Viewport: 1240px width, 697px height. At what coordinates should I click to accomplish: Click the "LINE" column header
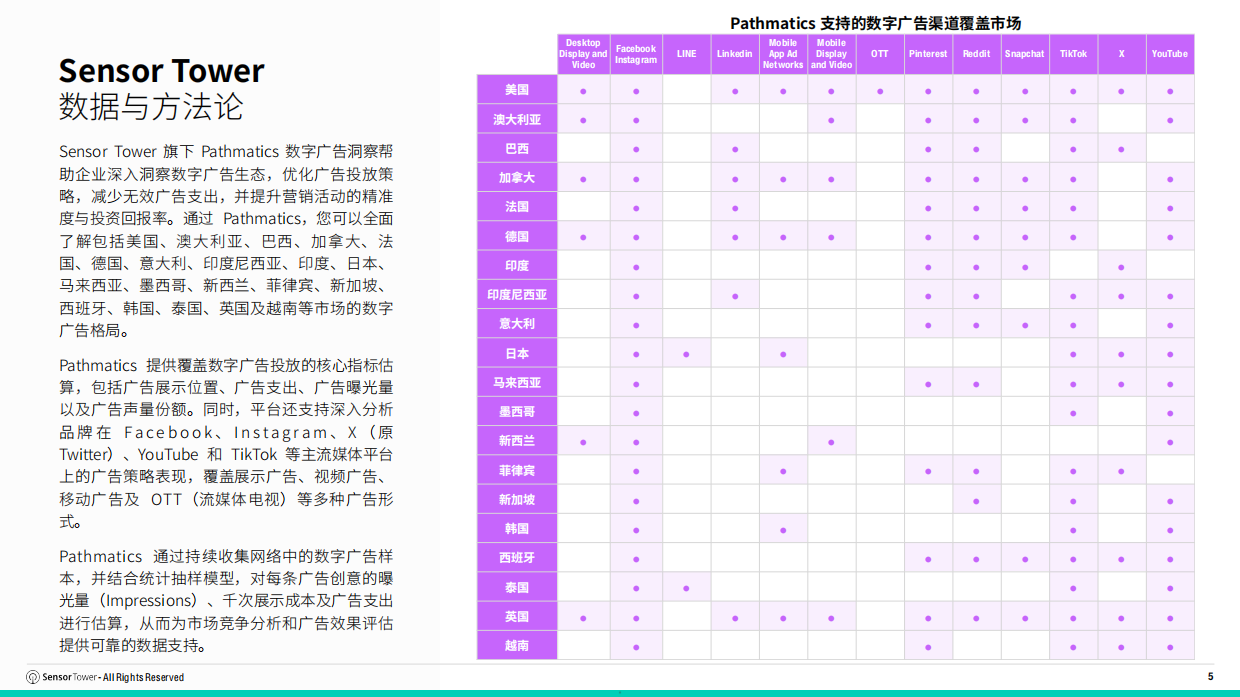click(686, 54)
